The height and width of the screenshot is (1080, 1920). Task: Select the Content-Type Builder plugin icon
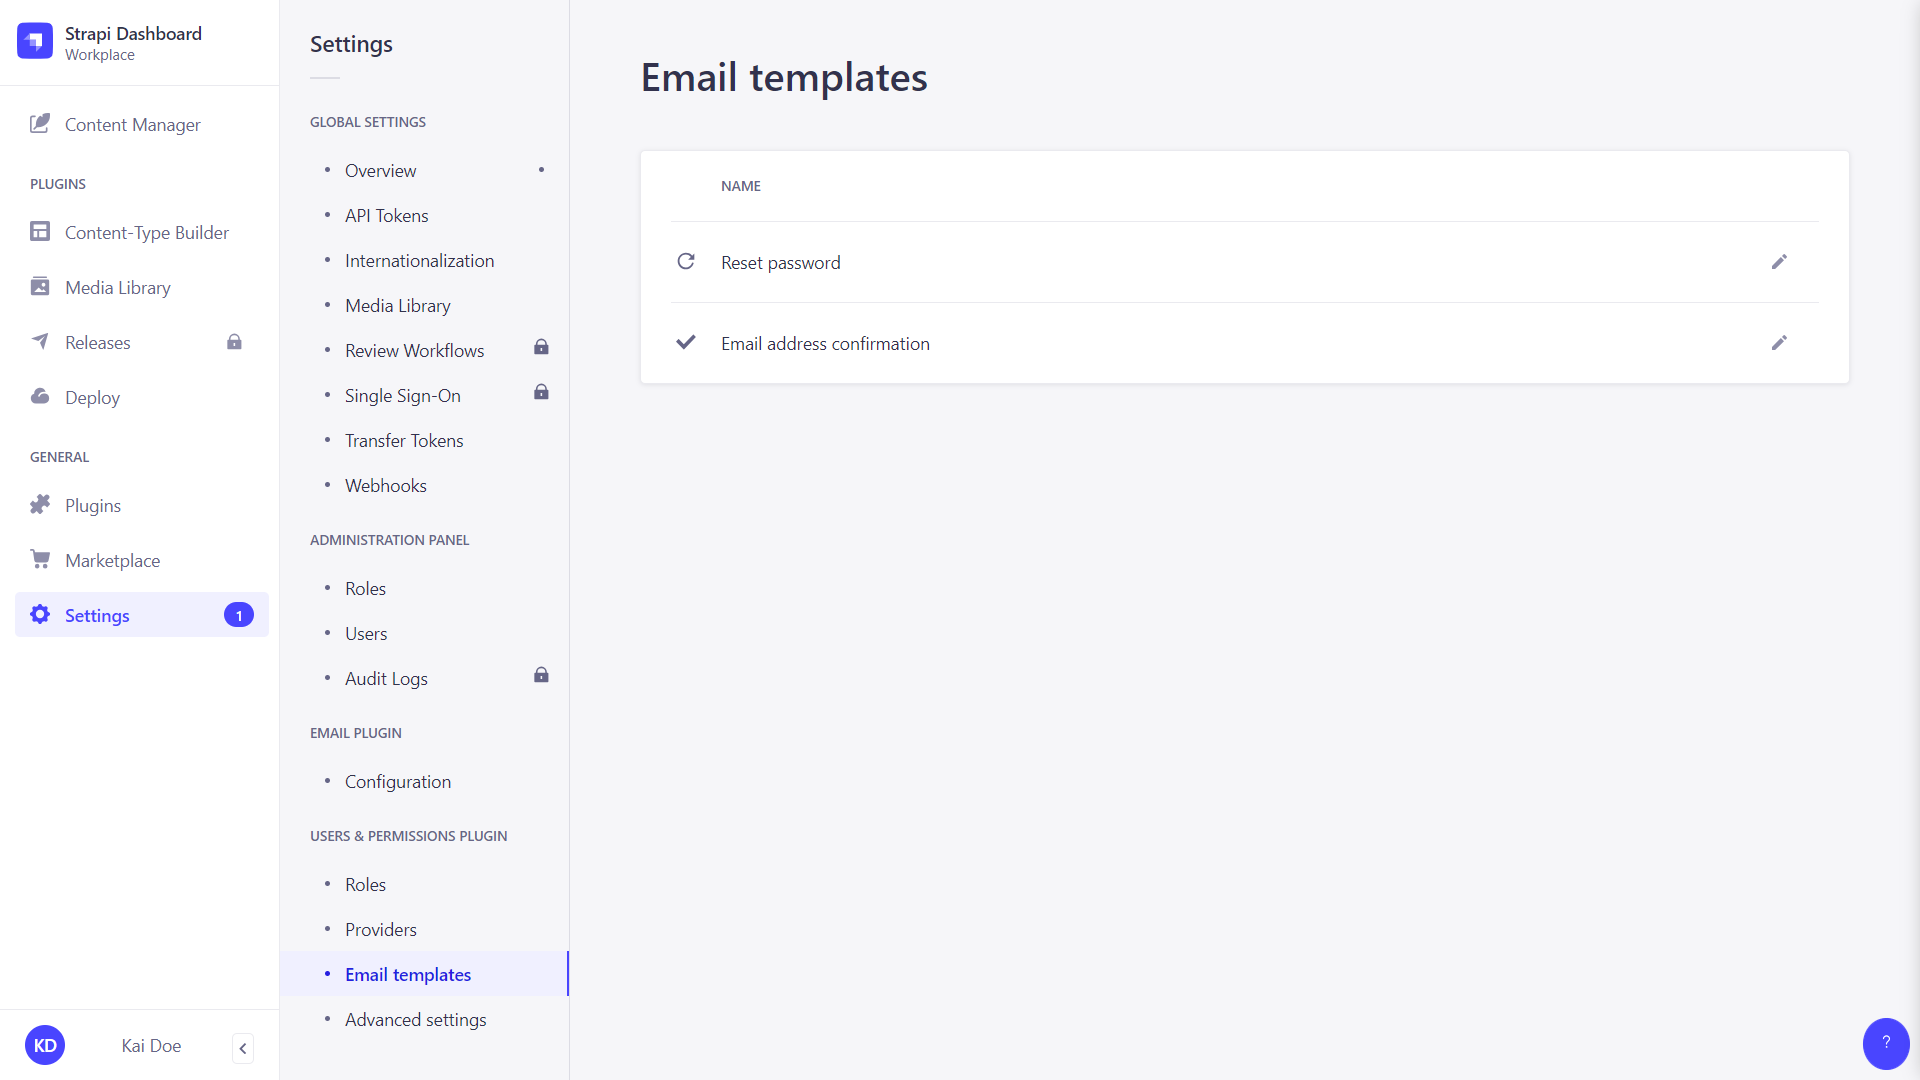pyautogui.click(x=40, y=231)
